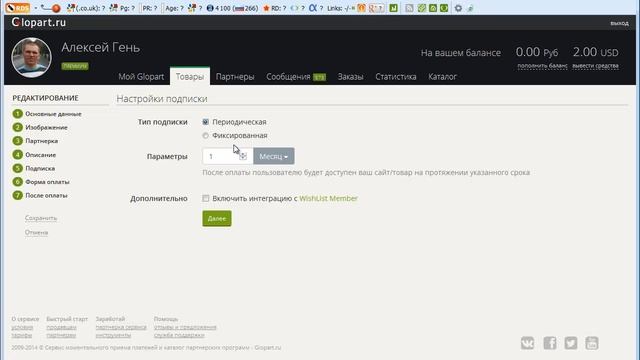Click the RD star icon in toolbar

(x=266, y=8)
